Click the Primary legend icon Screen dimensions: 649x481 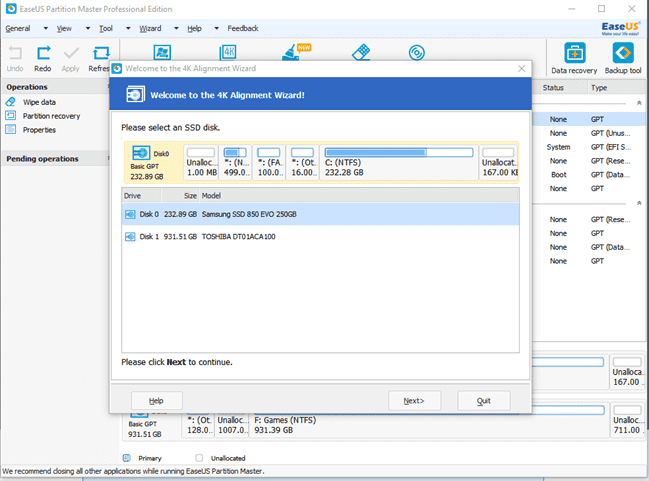tap(127, 458)
